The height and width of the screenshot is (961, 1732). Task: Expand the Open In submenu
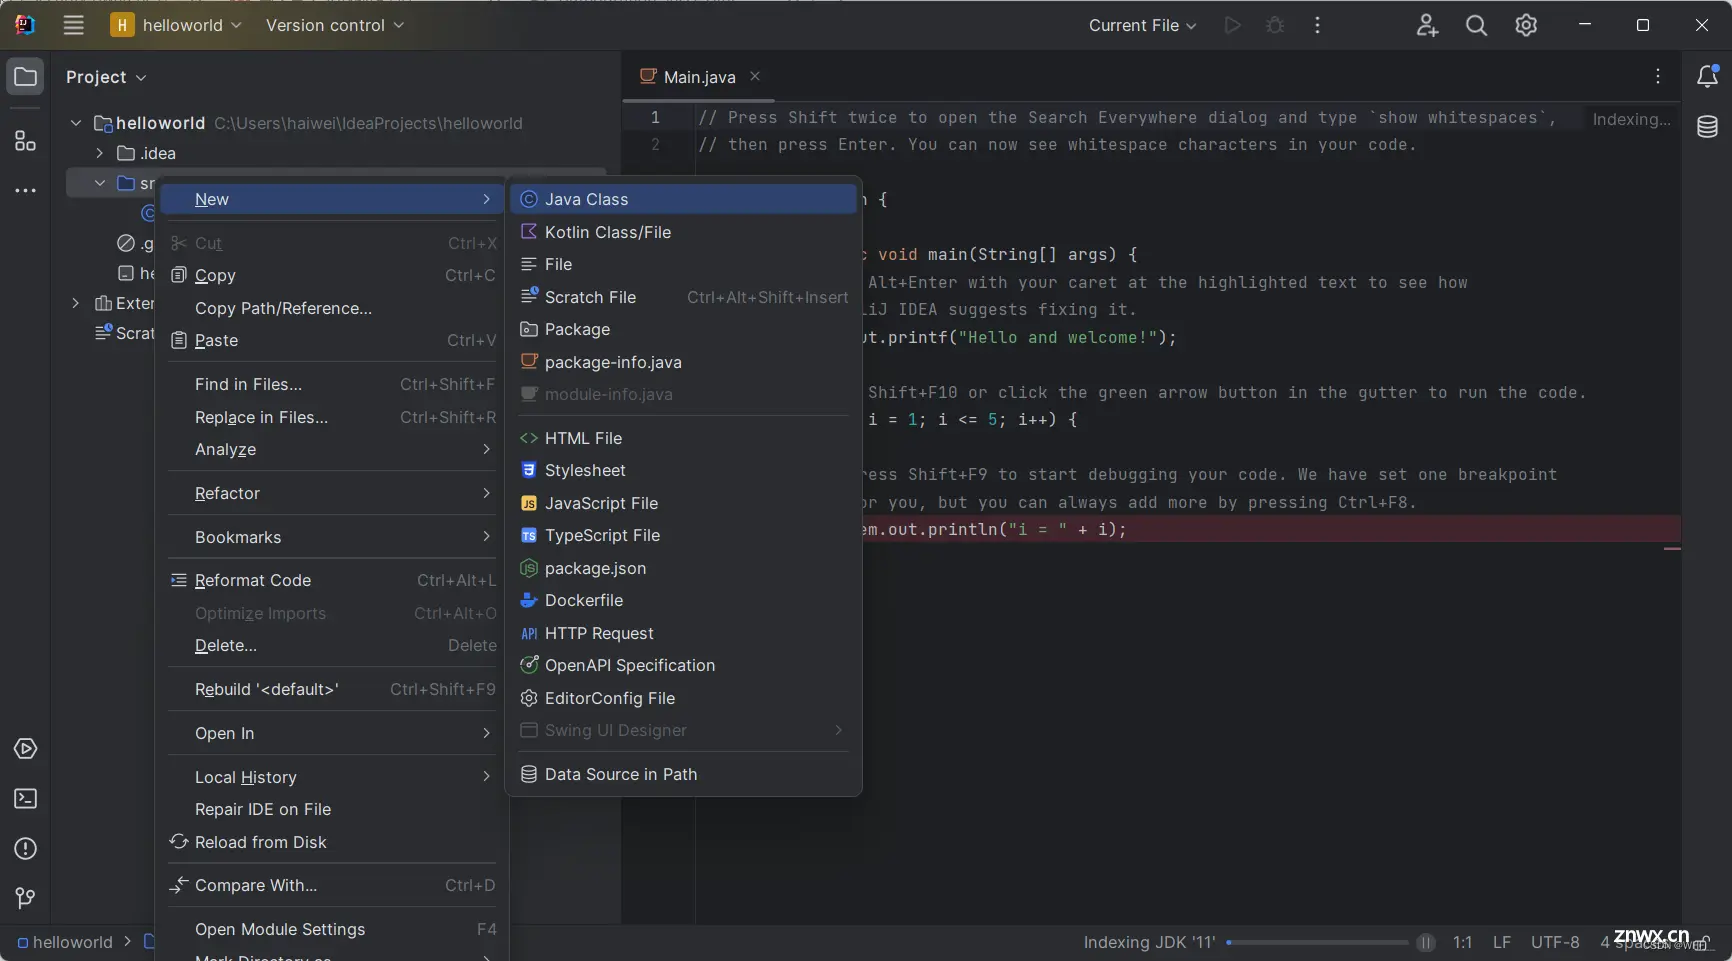click(x=332, y=733)
